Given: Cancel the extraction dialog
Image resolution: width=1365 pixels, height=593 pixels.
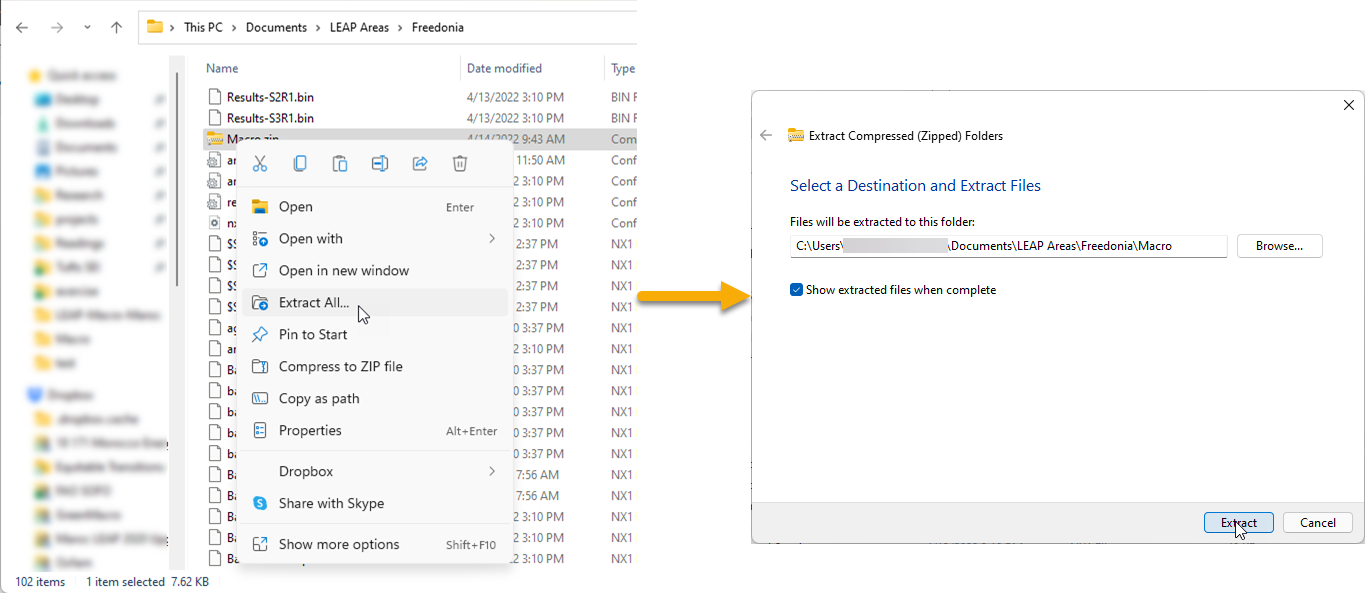Looking at the screenshot, I should point(1317,523).
